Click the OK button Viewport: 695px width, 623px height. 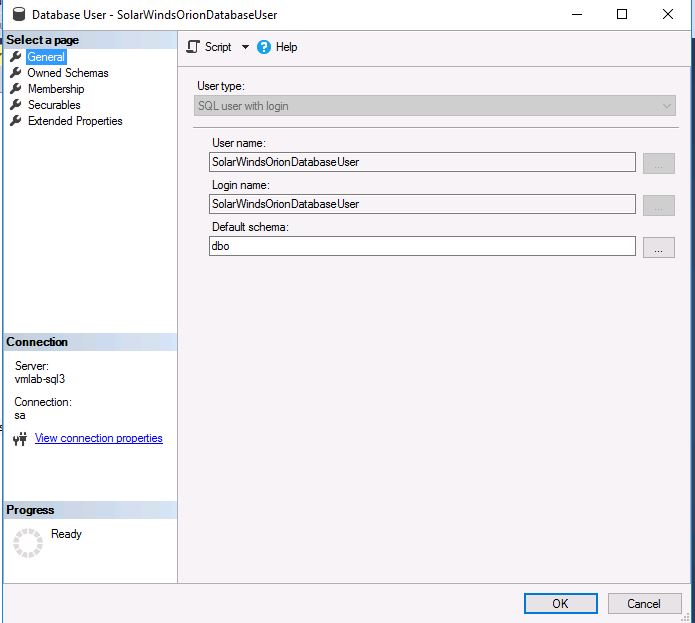point(561,604)
